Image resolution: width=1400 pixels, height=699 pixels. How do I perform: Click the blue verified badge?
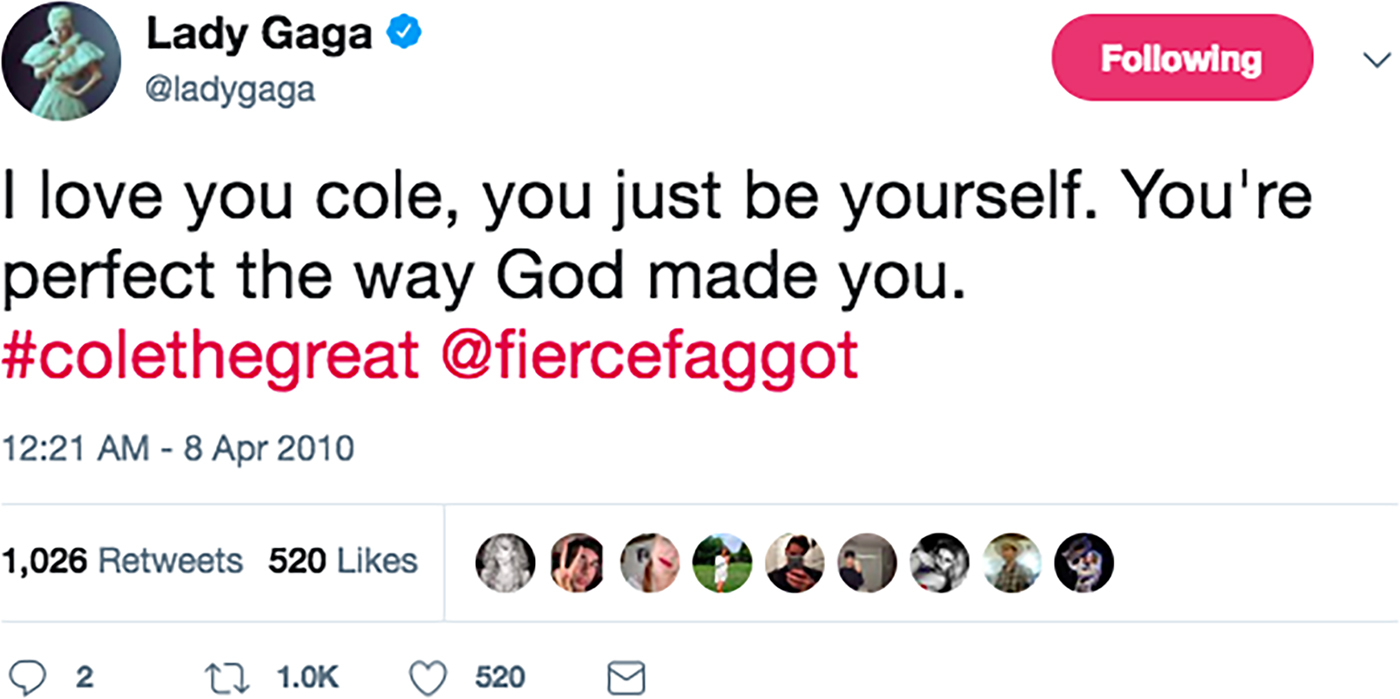404,35
